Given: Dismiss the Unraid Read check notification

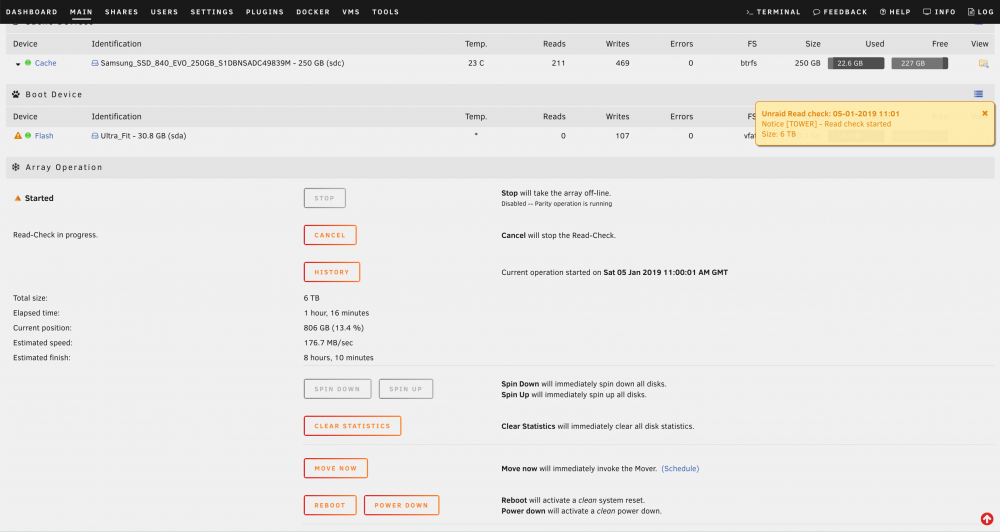Looking at the screenshot, I should pos(985,113).
